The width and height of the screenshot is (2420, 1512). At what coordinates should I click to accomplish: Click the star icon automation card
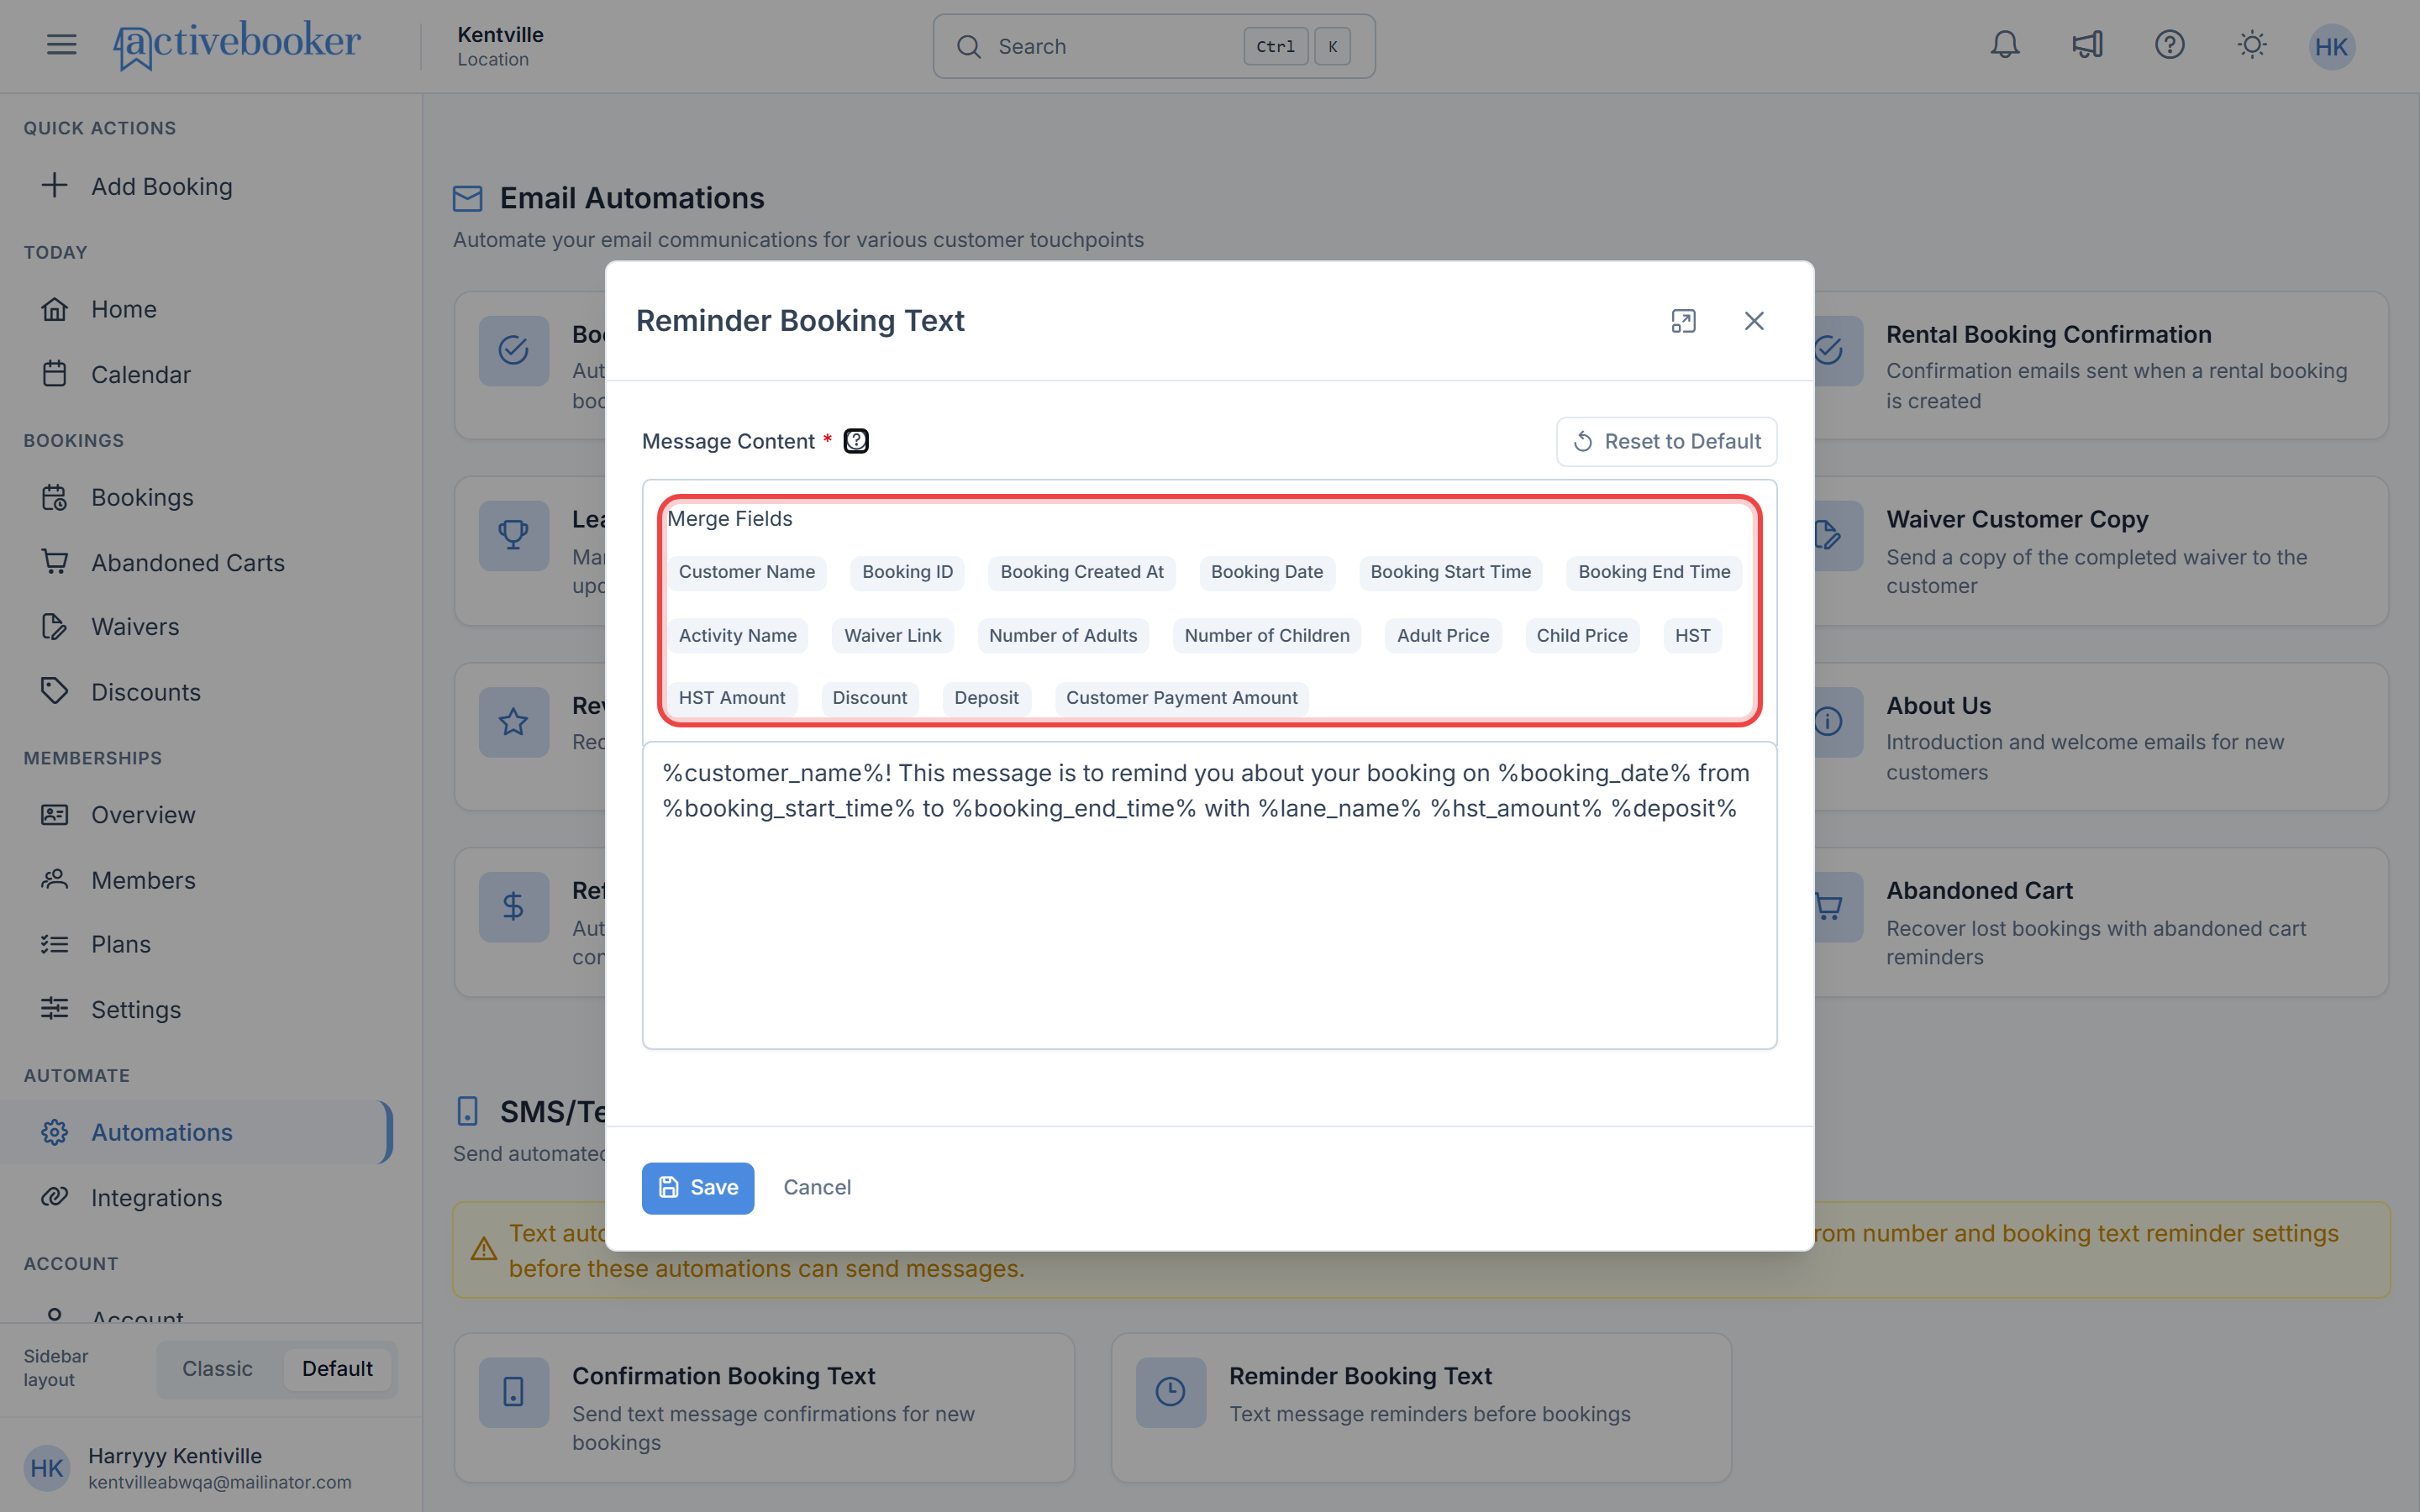pyautogui.click(x=513, y=722)
